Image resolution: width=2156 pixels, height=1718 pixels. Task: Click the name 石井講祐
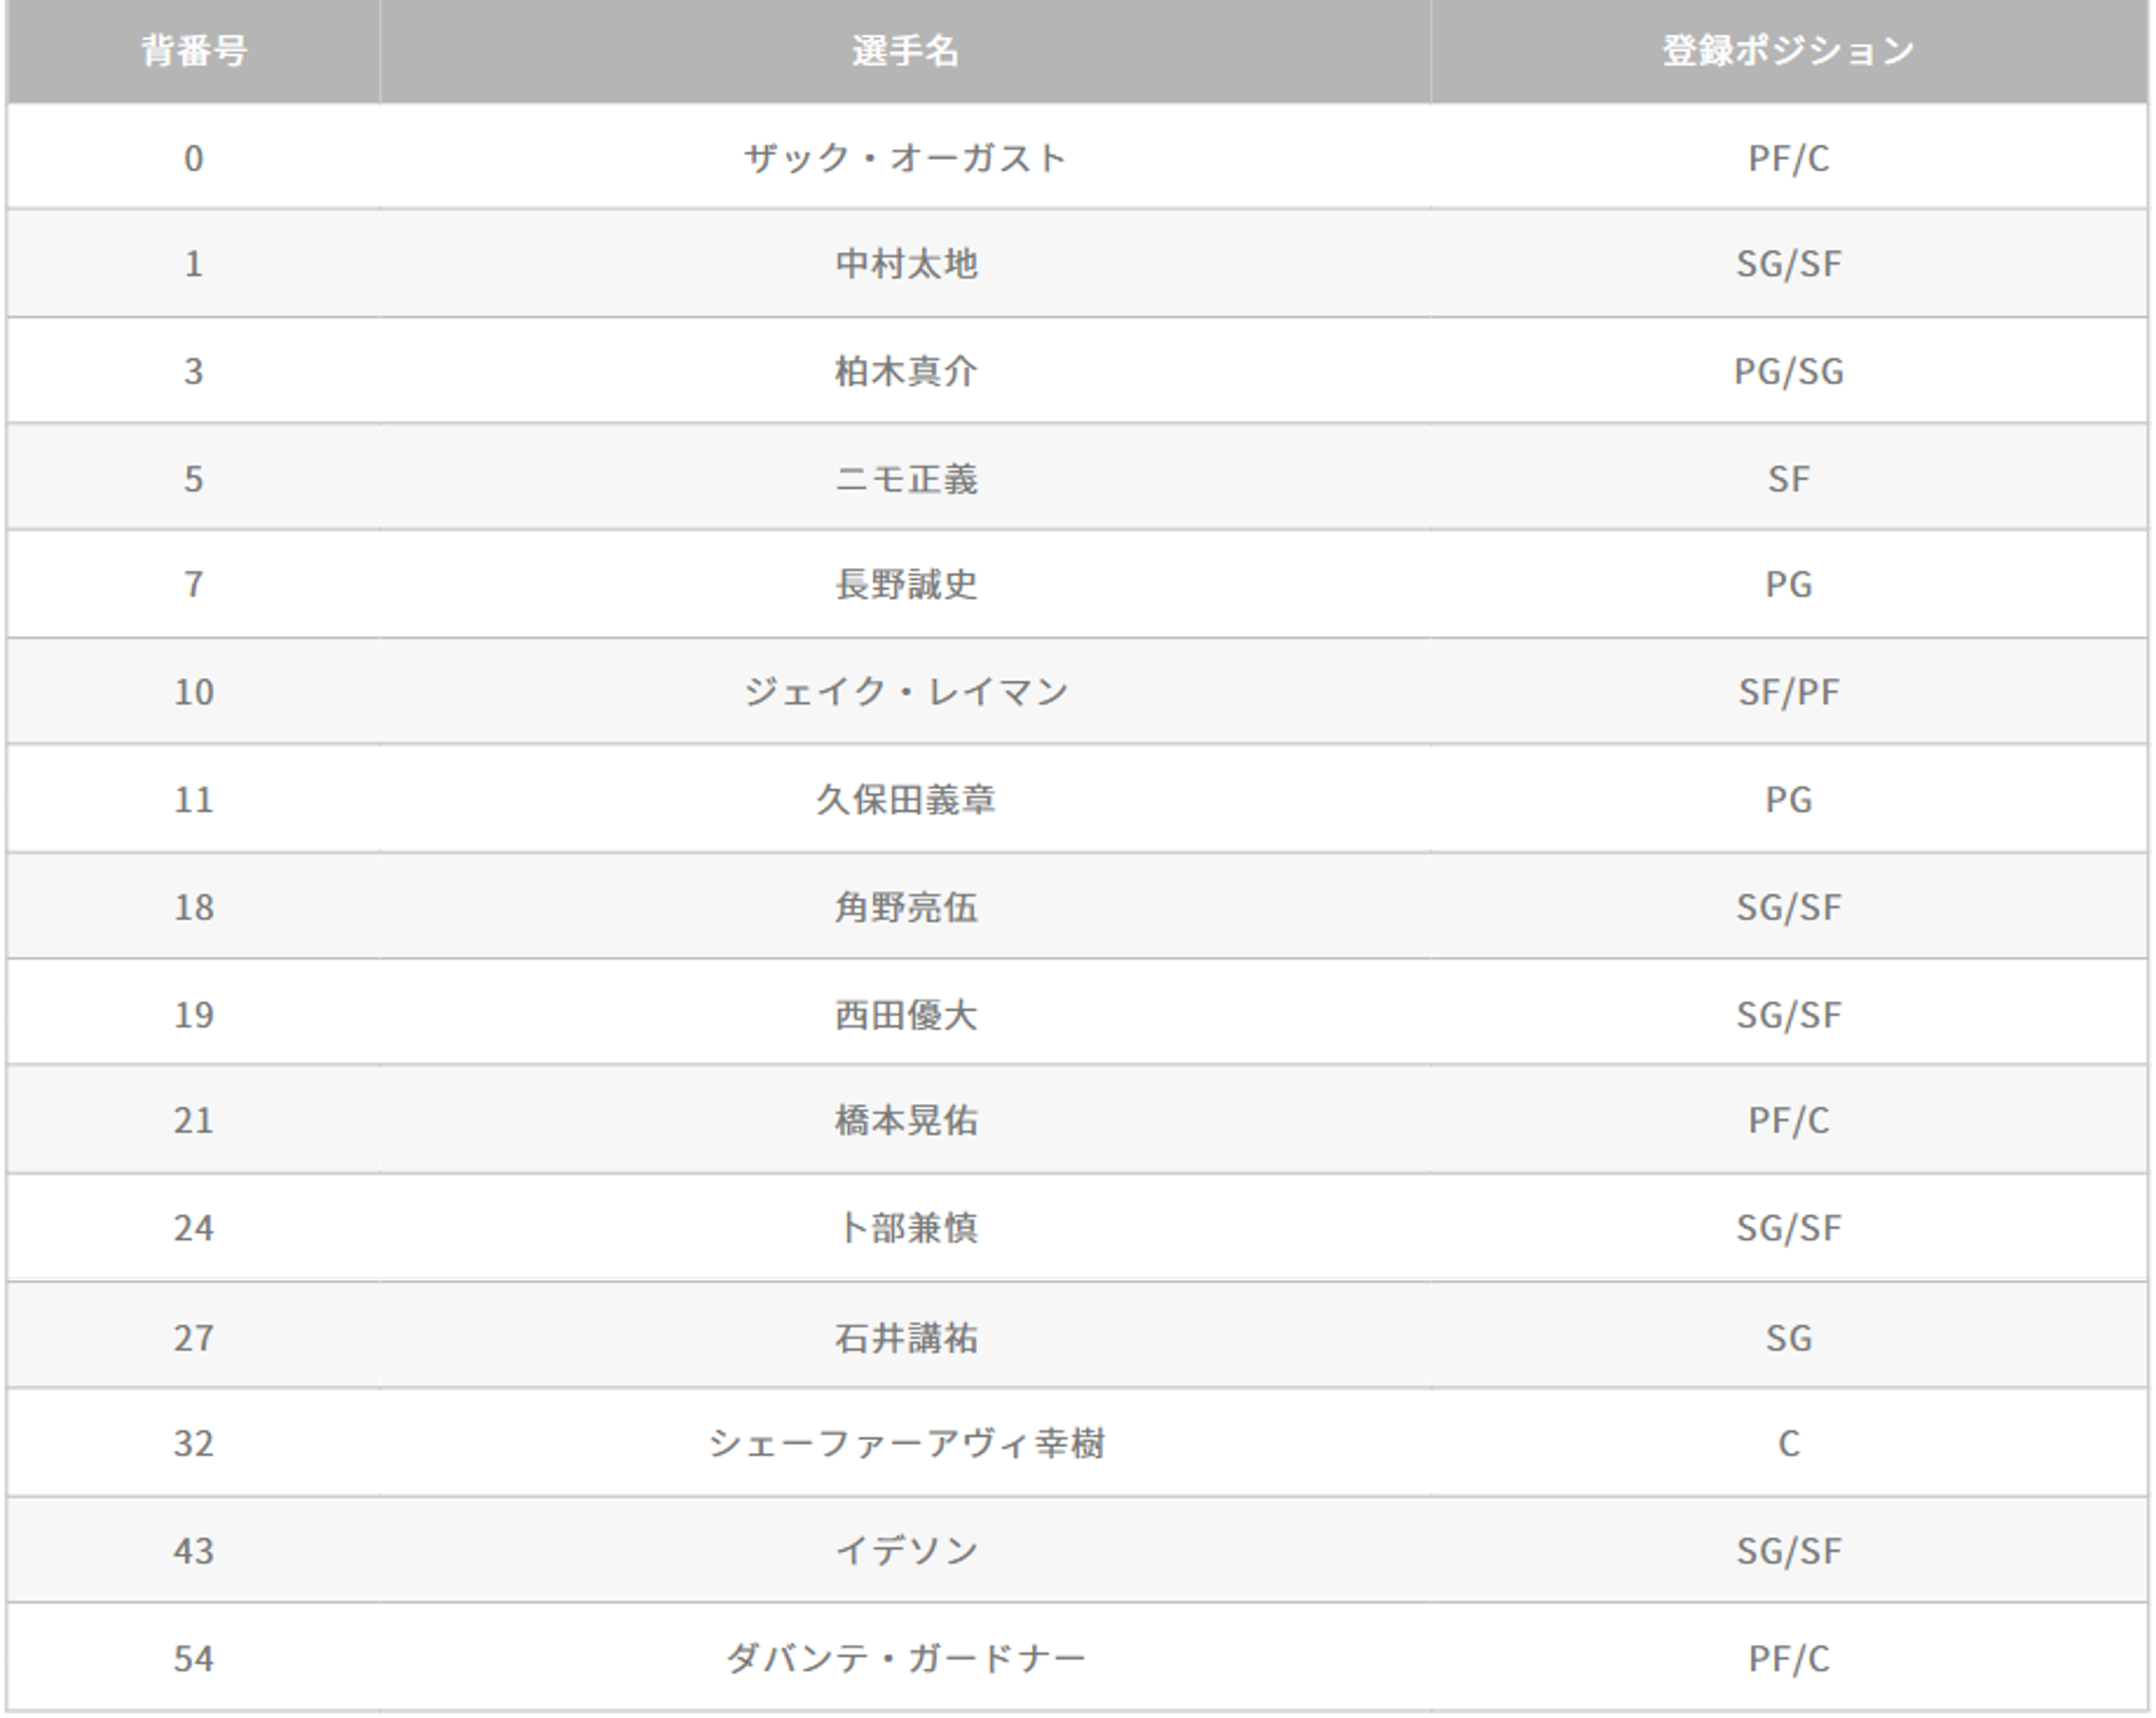905,1338
